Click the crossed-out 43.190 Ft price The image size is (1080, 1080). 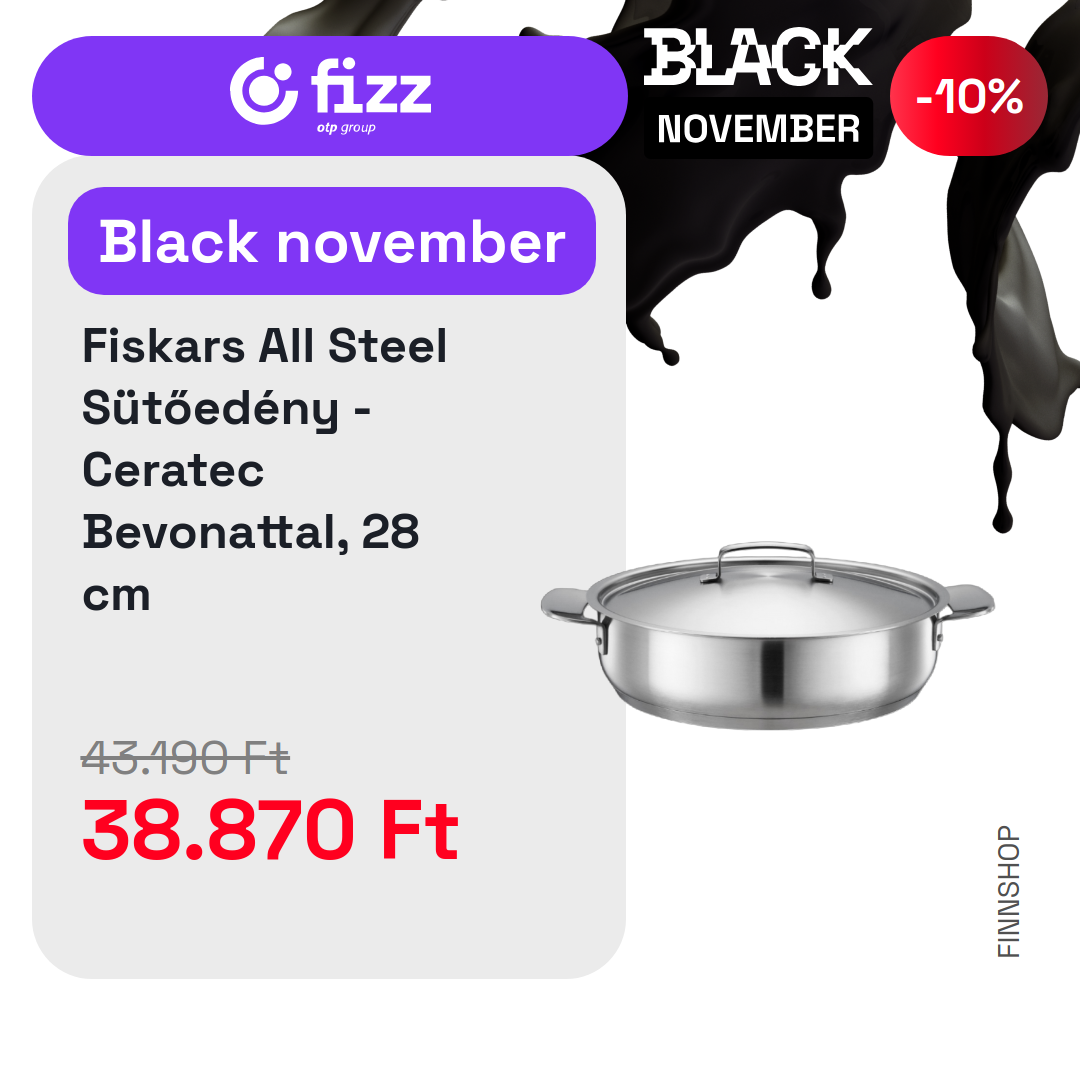point(185,759)
